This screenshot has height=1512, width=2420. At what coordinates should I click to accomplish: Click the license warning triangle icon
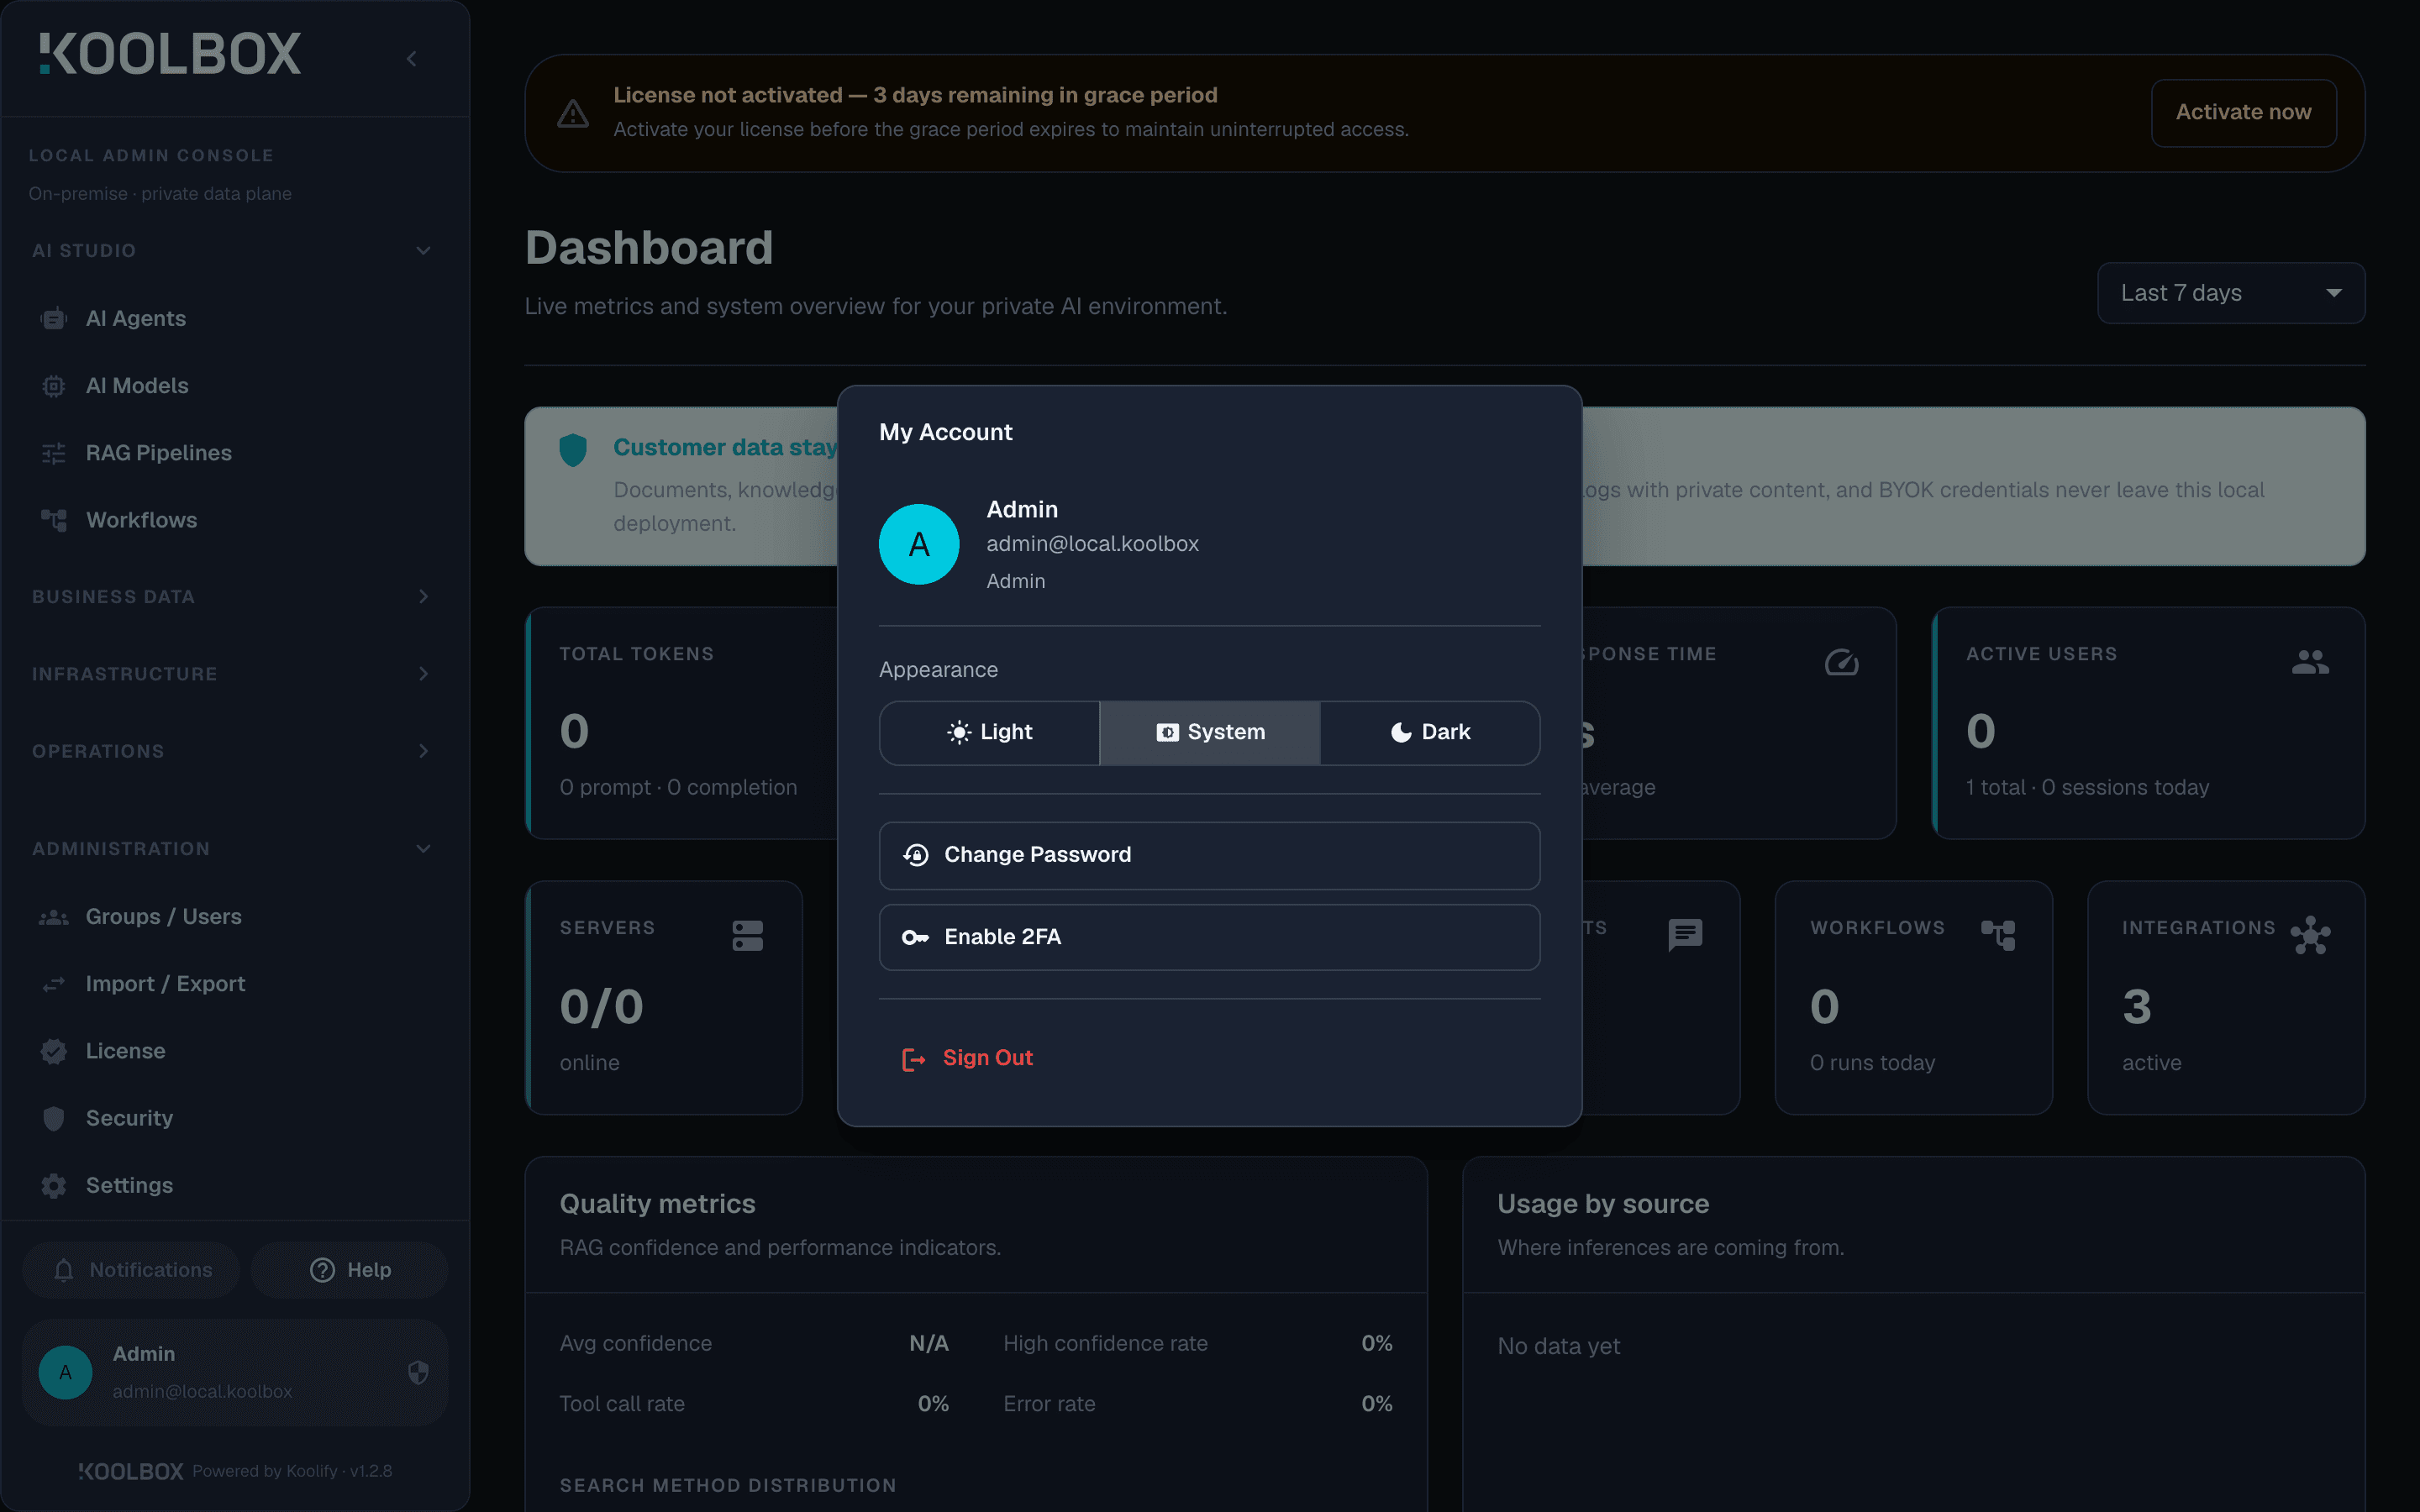click(573, 113)
